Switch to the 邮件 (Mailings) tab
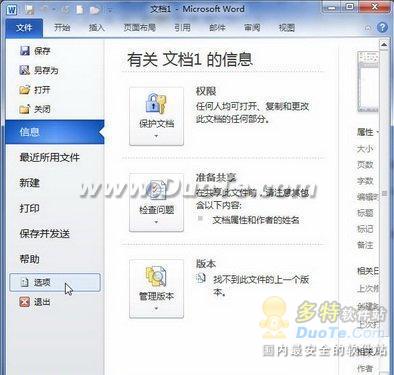 (x=217, y=28)
